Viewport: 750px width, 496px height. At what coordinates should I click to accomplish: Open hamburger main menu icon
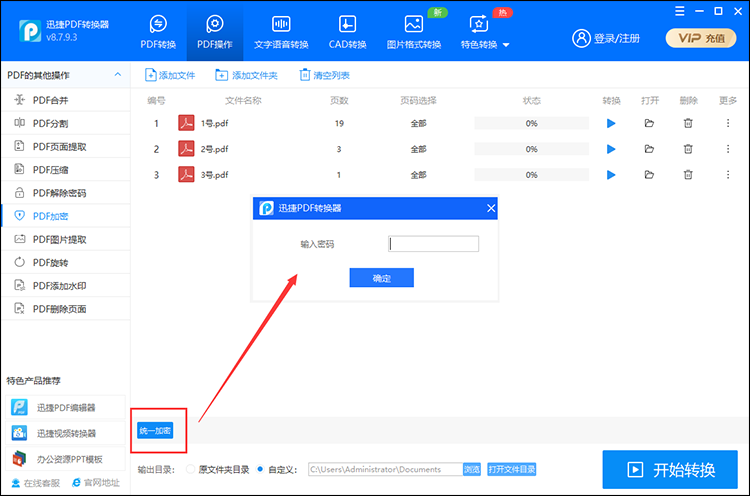point(680,11)
